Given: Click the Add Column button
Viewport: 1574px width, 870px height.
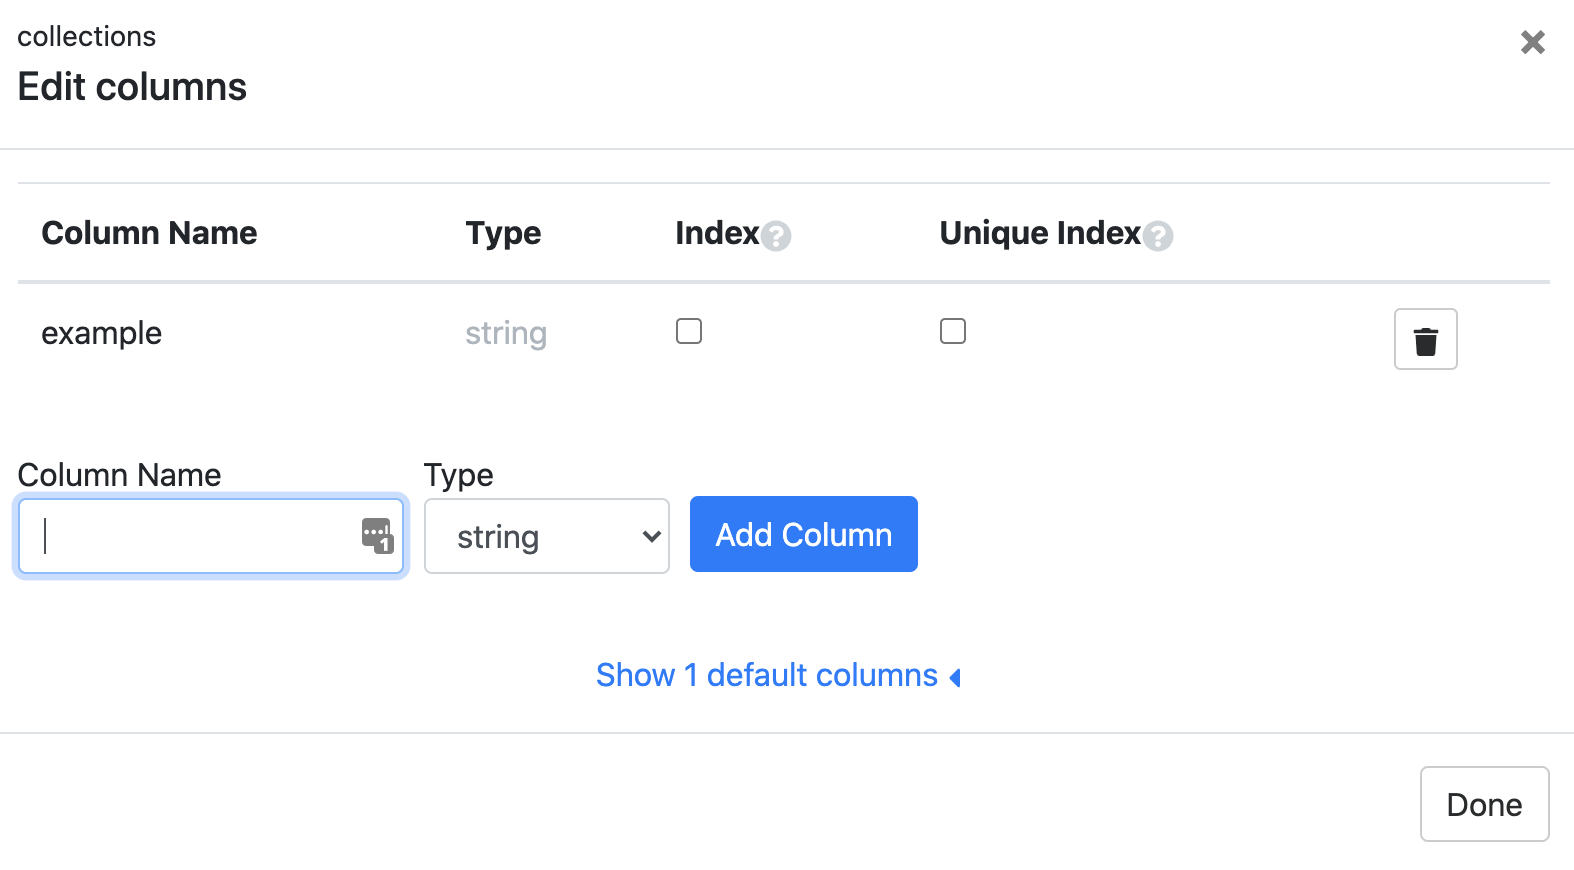Looking at the screenshot, I should point(803,535).
